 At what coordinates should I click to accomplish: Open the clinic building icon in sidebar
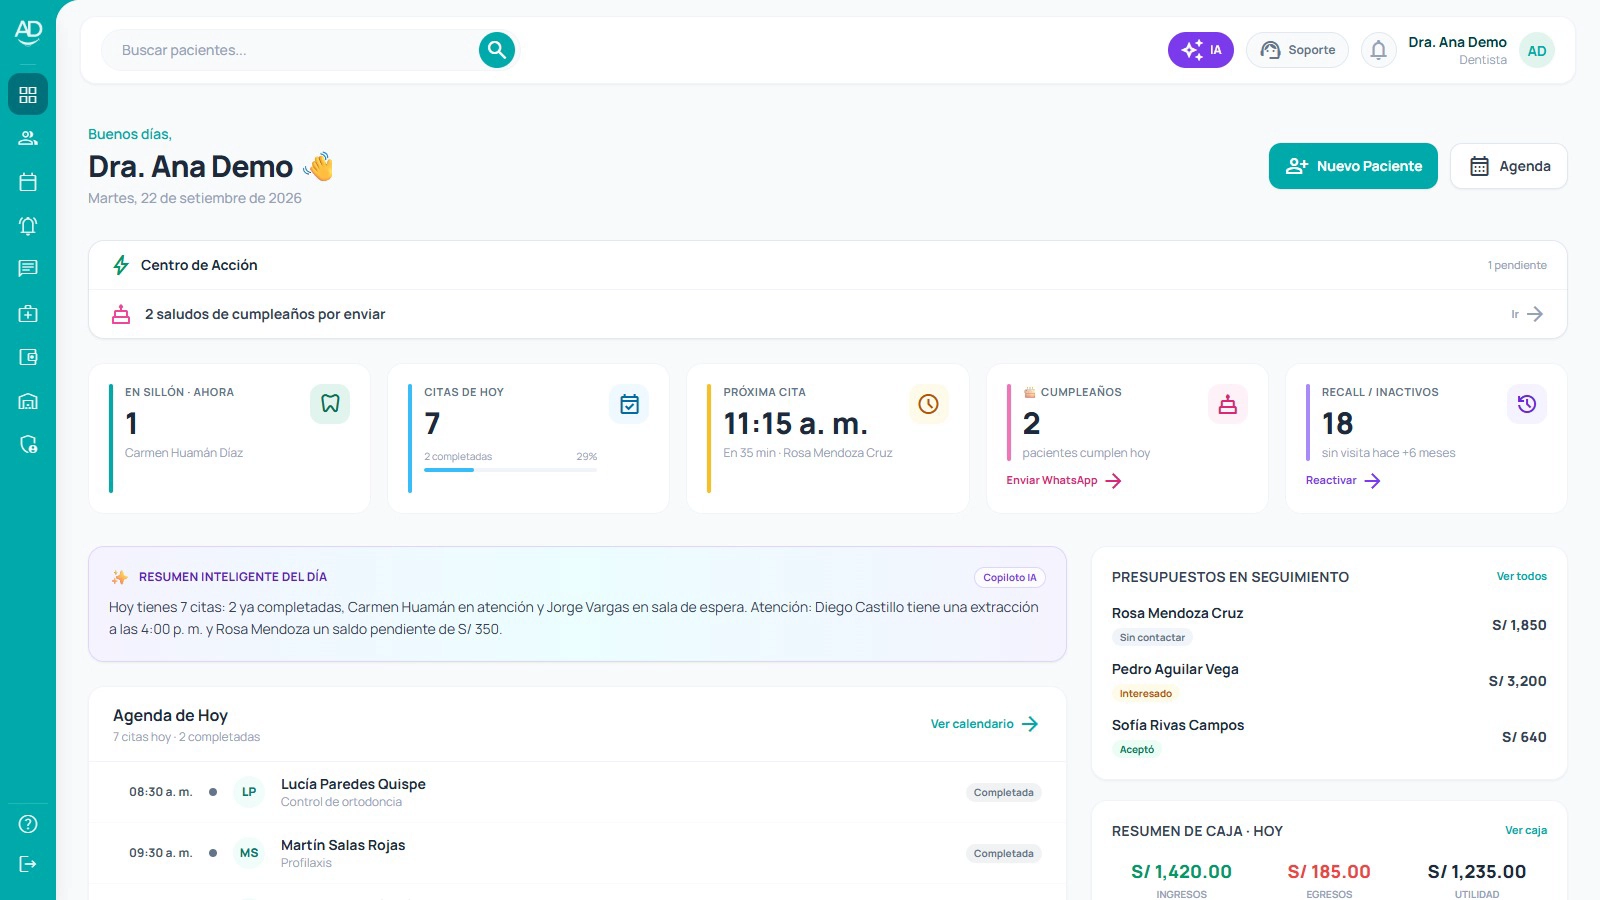click(x=28, y=401)
